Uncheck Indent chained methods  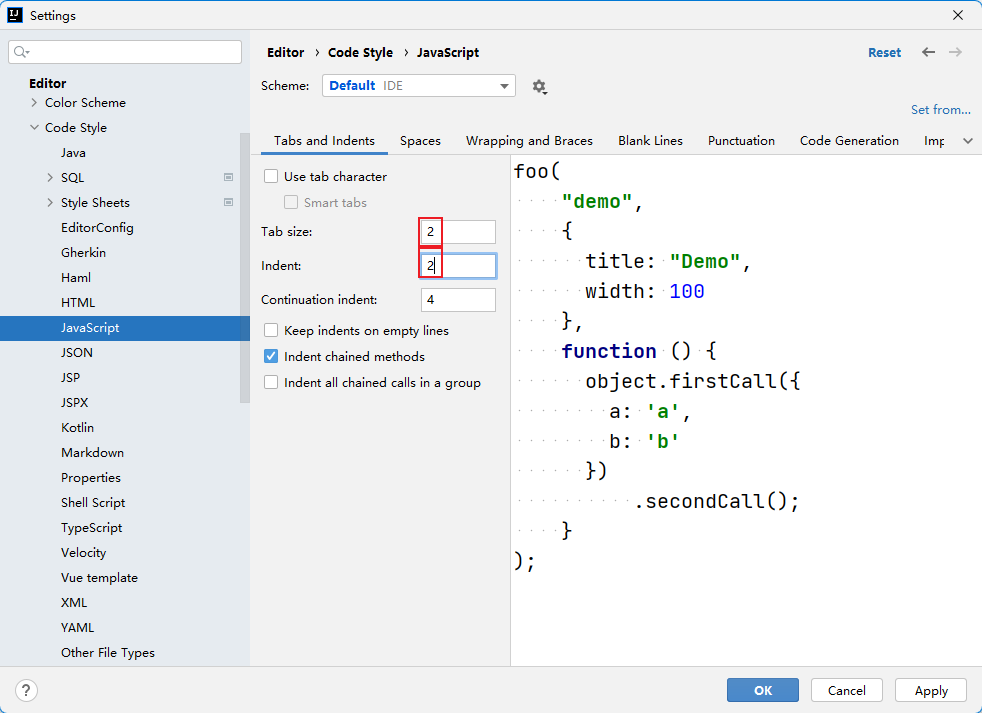(271, 356)
